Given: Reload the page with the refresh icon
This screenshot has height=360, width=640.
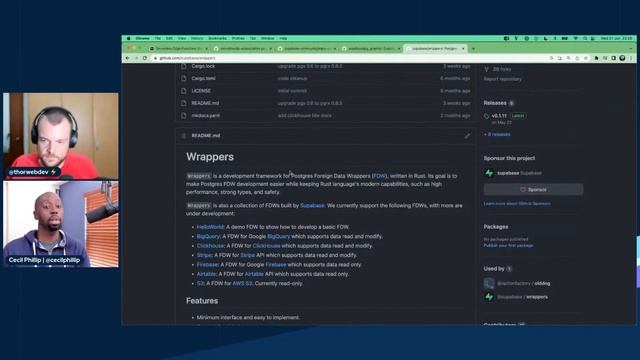Looking at the screenshot, I should [145, 58].
